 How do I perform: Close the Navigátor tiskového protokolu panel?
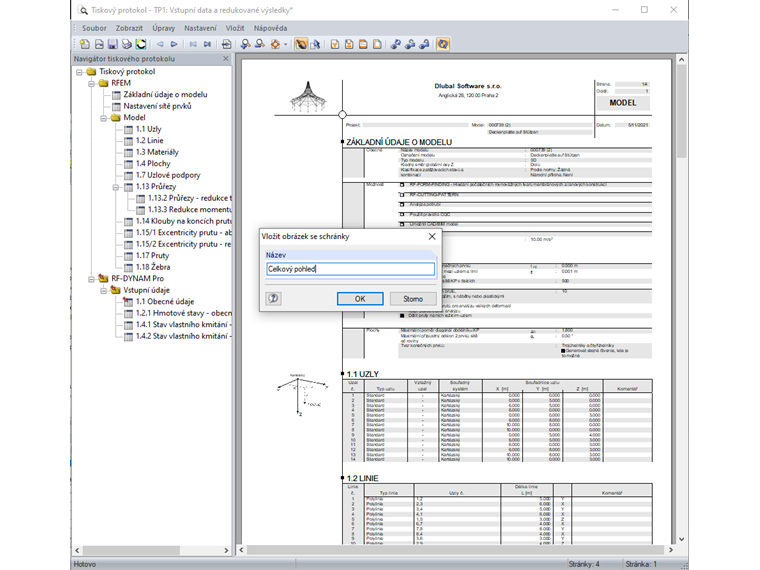pyautogui.click(x=225, y=59)
